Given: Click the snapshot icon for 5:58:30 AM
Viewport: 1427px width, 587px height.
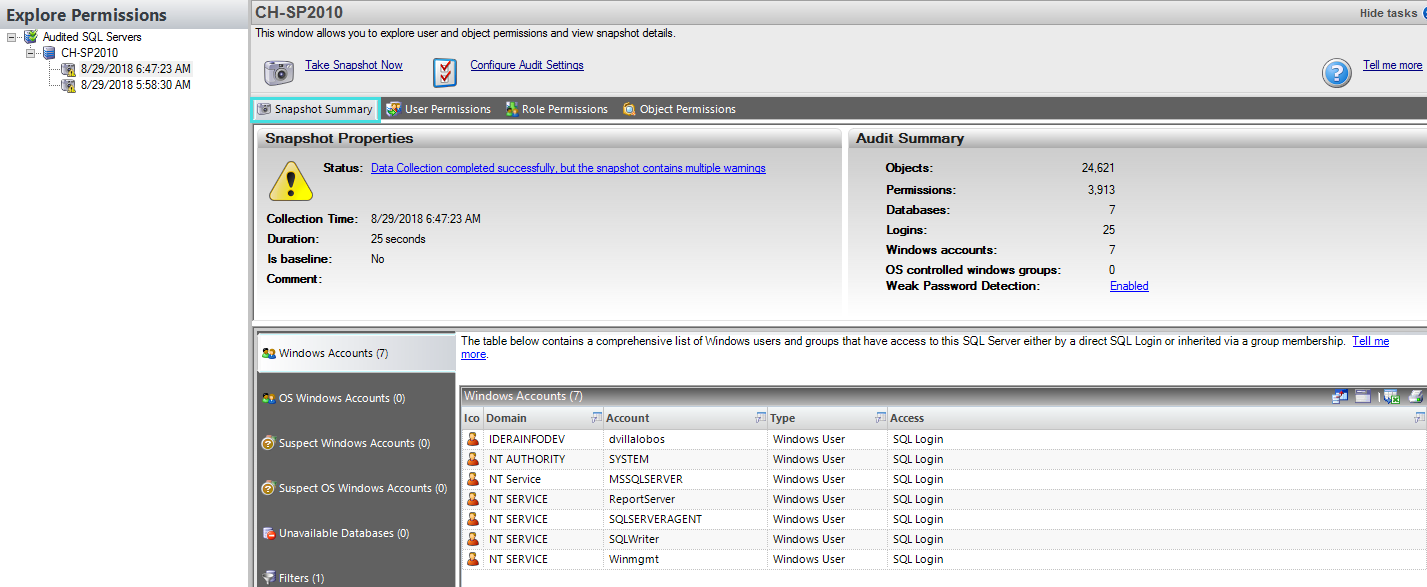Looking at the screenshot, I should [x=68, y=85].
